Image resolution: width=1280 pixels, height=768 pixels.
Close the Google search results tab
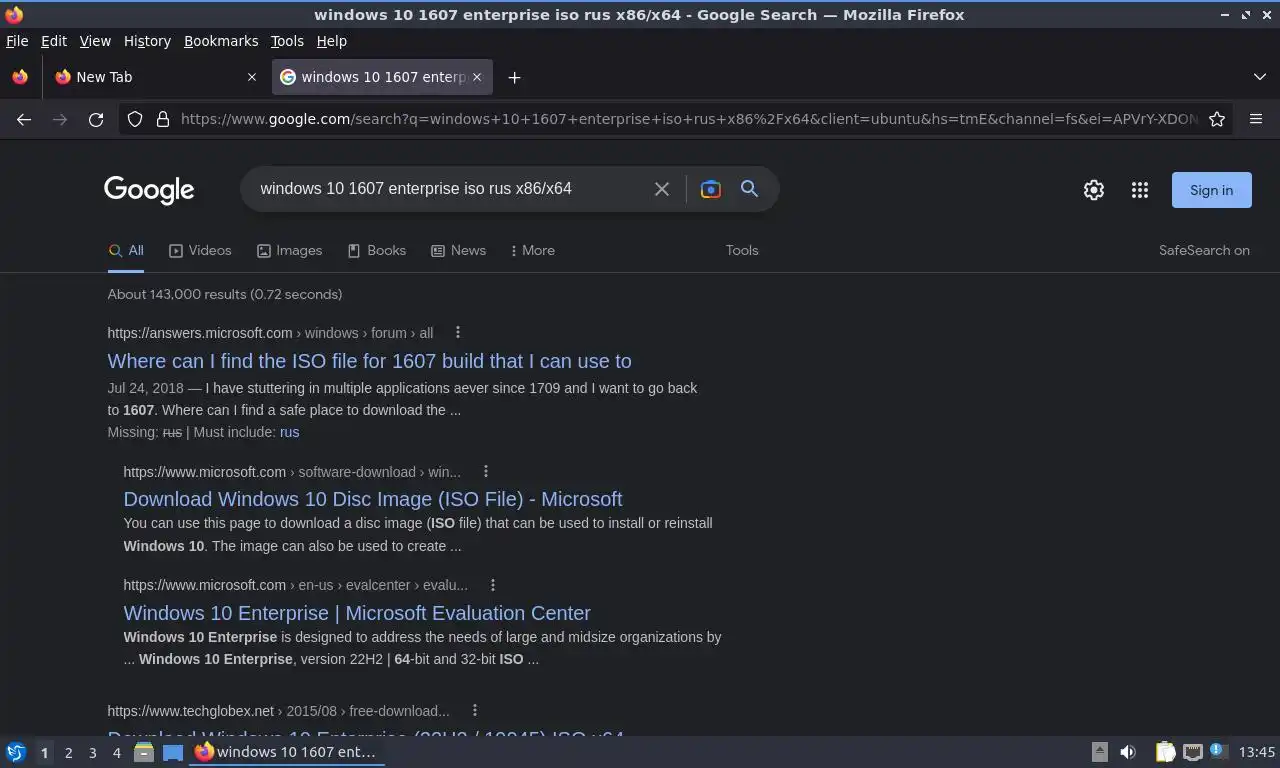pos(477,77)
